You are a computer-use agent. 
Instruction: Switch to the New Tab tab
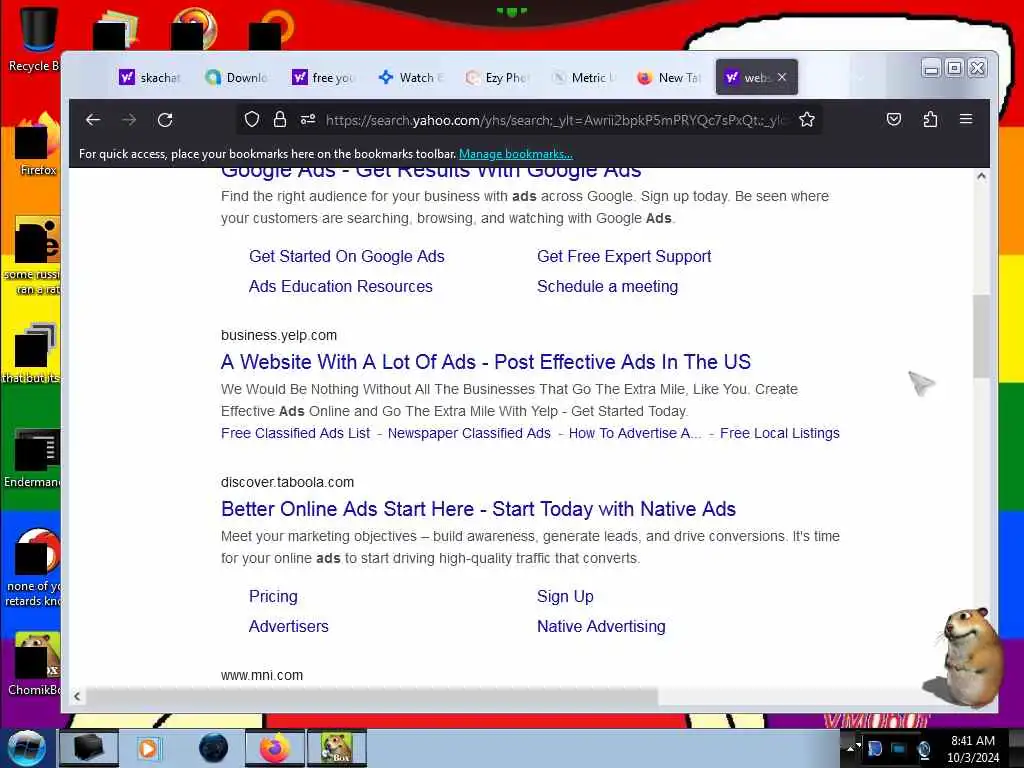[668, 78]
